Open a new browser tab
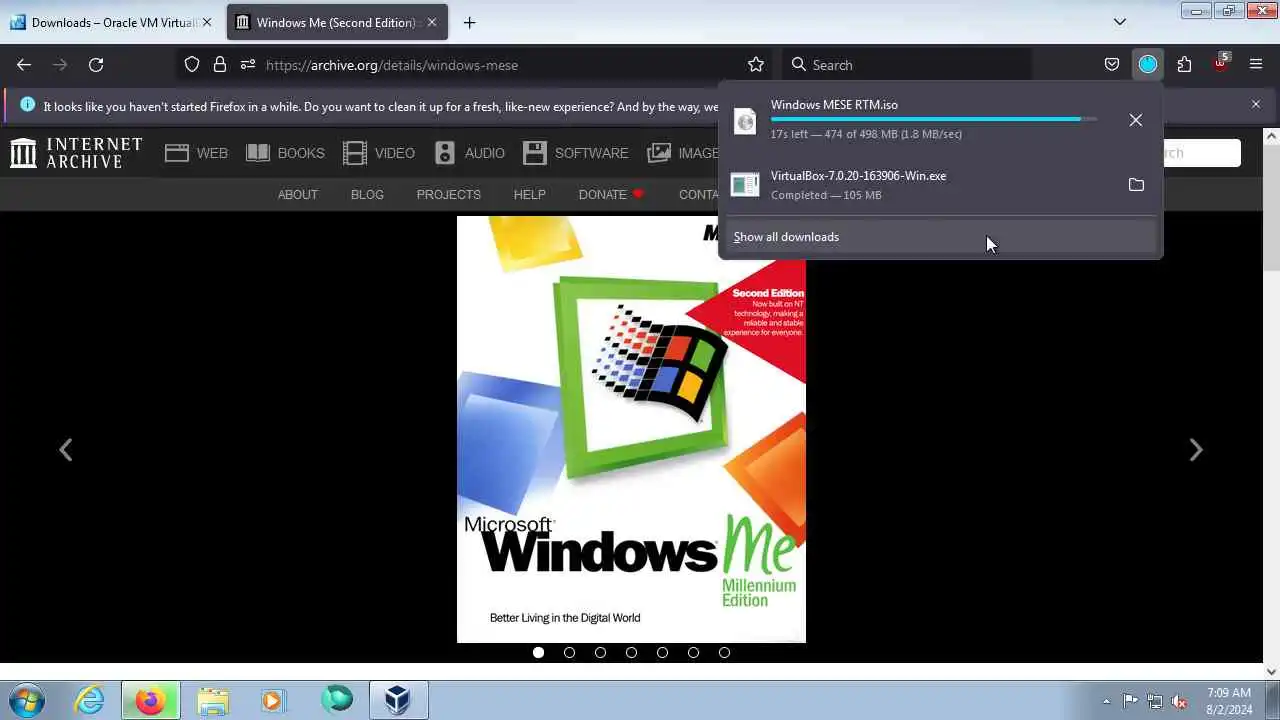1280x720 pixels. pyautogui.click(x=469, y=22)
